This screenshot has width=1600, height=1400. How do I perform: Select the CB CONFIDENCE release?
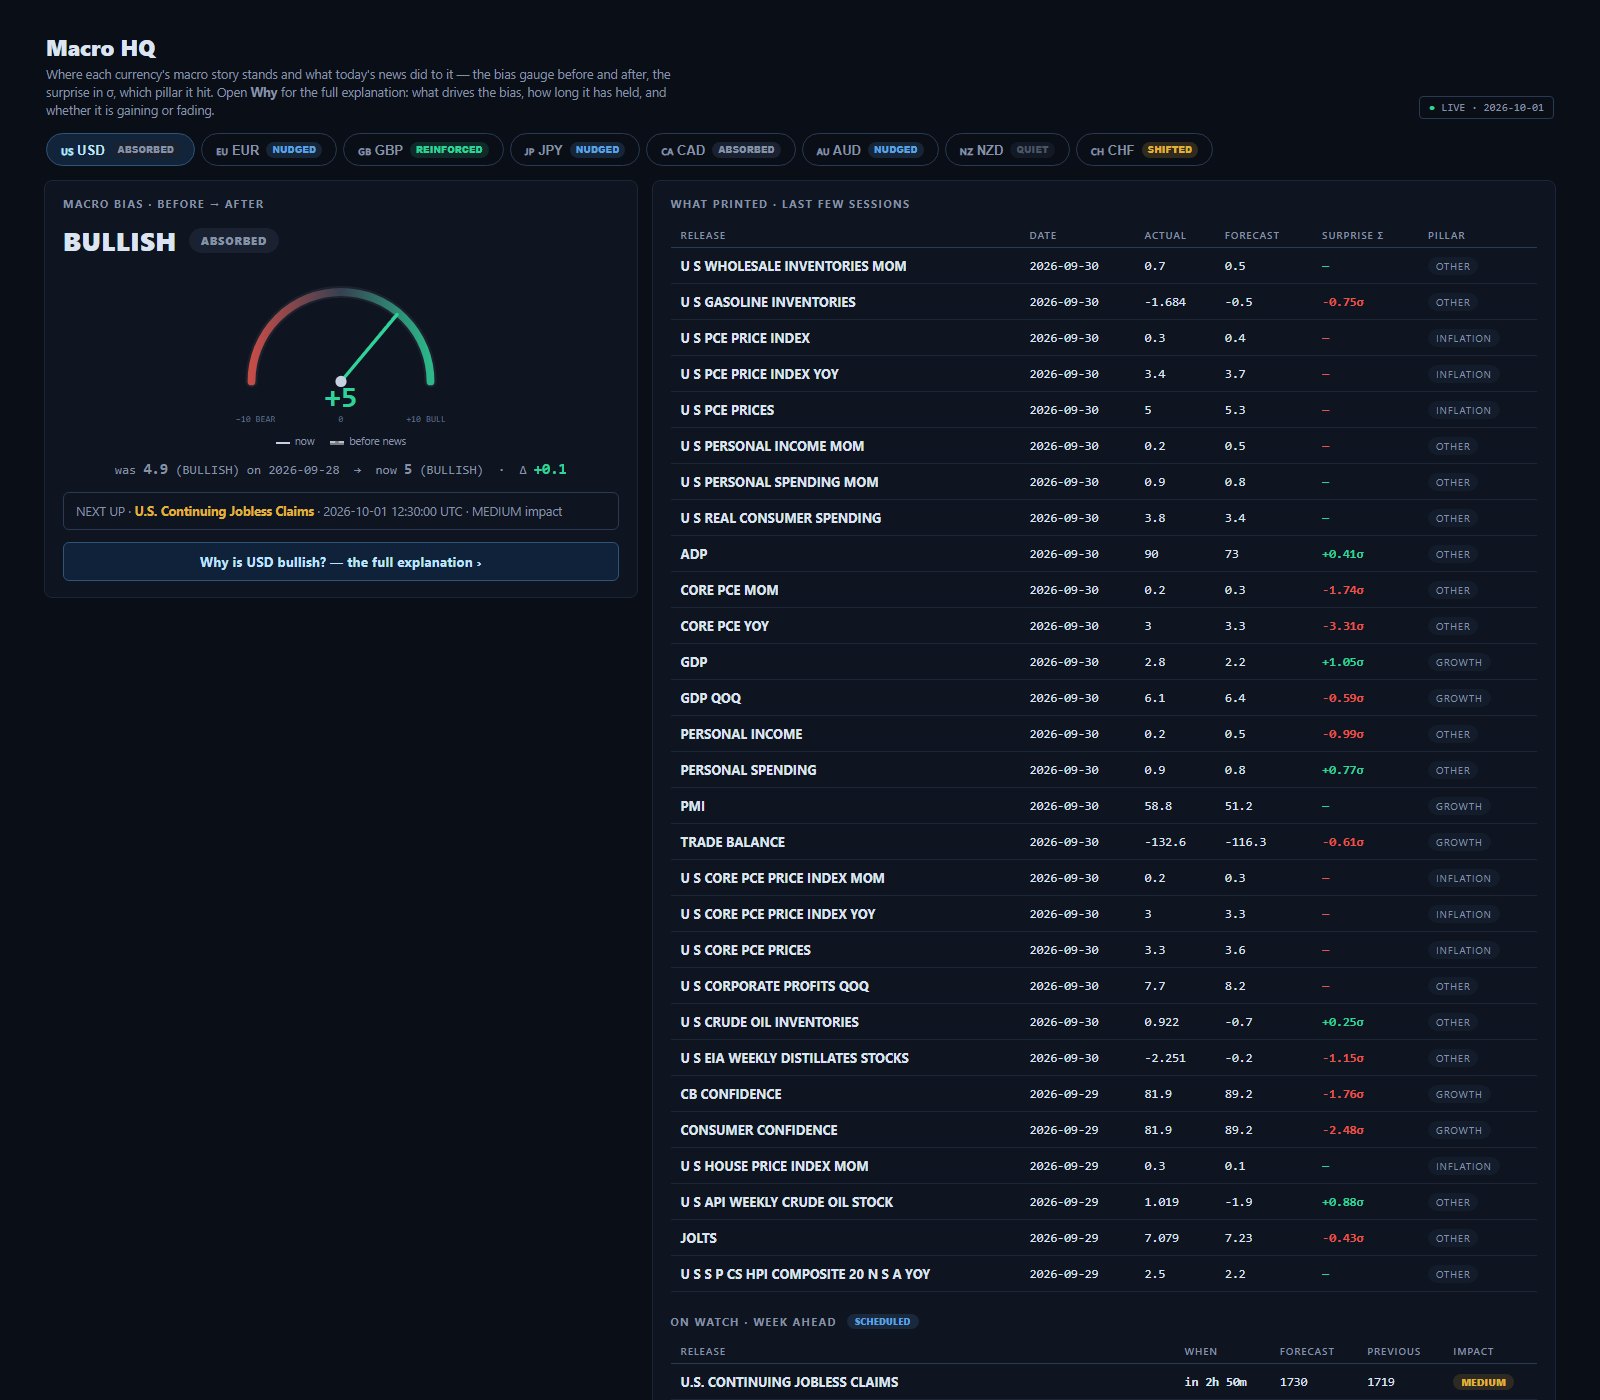coord(1103,1094)
